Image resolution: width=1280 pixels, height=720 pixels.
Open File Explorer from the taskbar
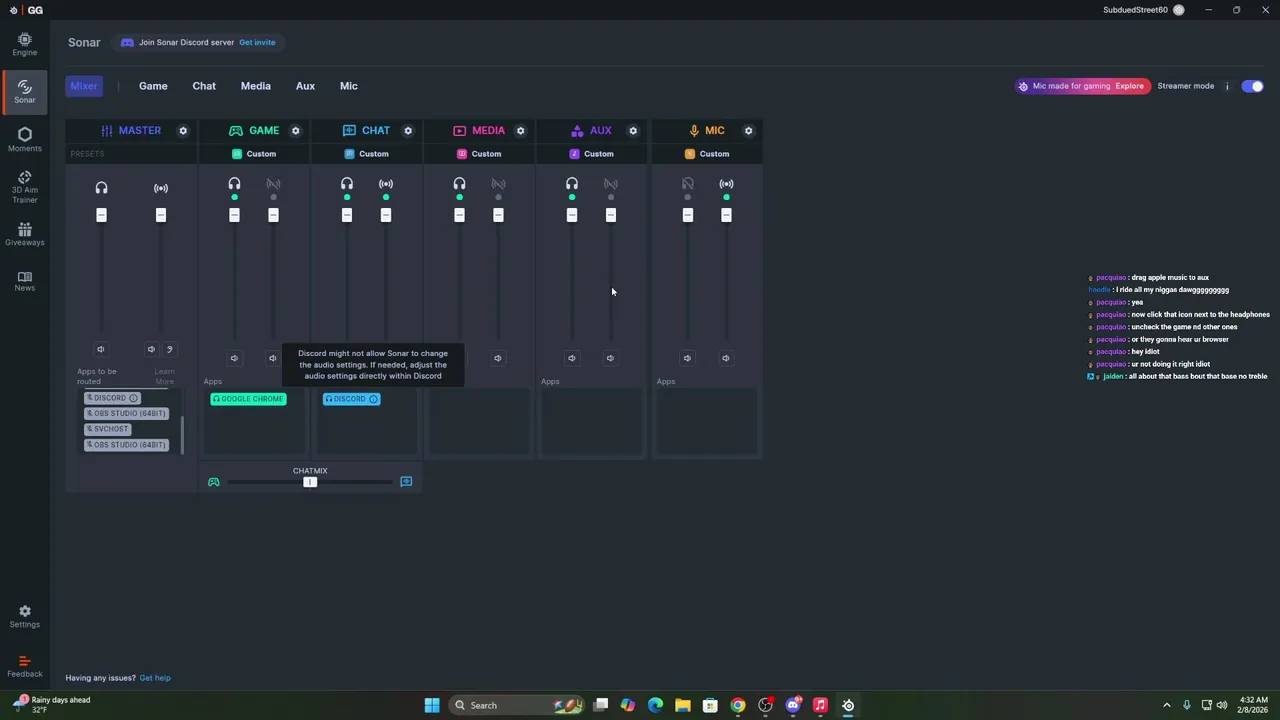click(683, 705)
